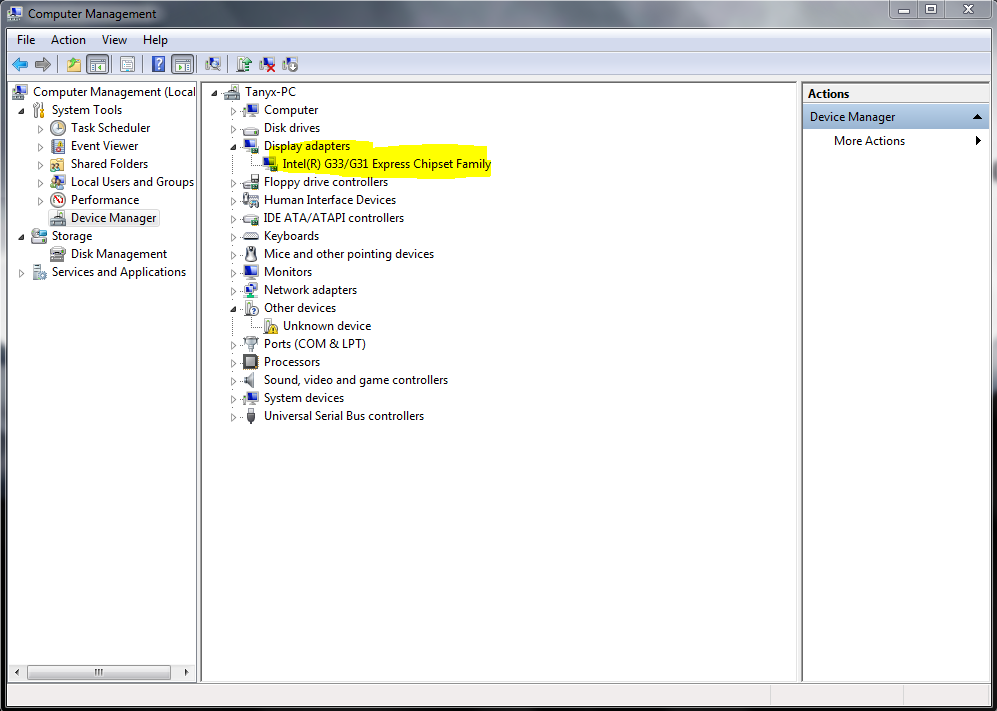Click the Properties toolbar icon
Screen dimensions: 997x711
point(127,64)
